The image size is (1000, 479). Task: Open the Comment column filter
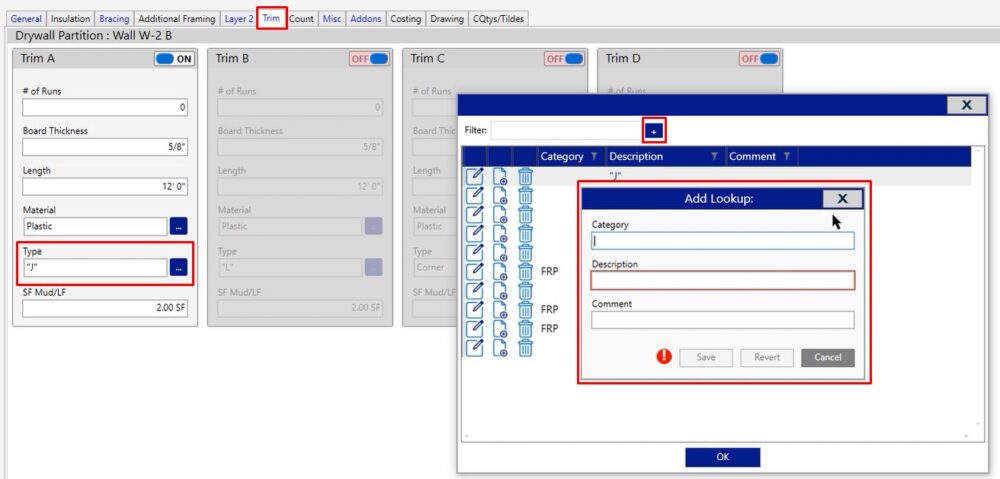click(x=787, y=157)
